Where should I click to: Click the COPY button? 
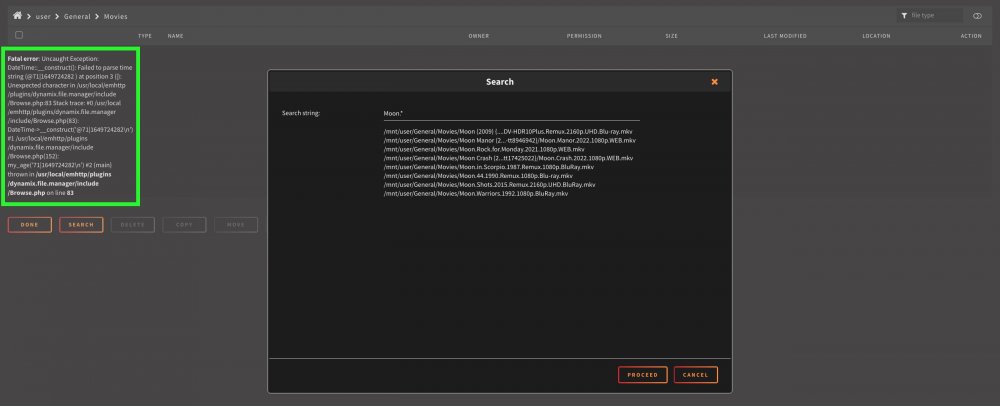pos(184,224)
